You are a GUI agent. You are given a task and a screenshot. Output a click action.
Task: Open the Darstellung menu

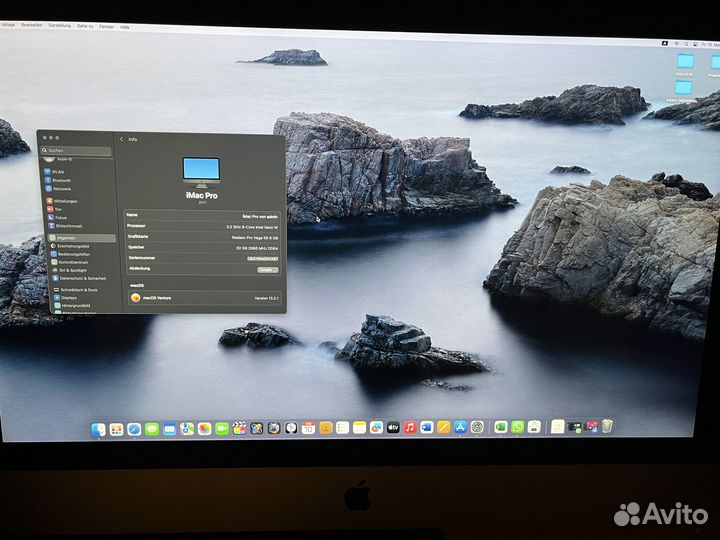point(60,26)
